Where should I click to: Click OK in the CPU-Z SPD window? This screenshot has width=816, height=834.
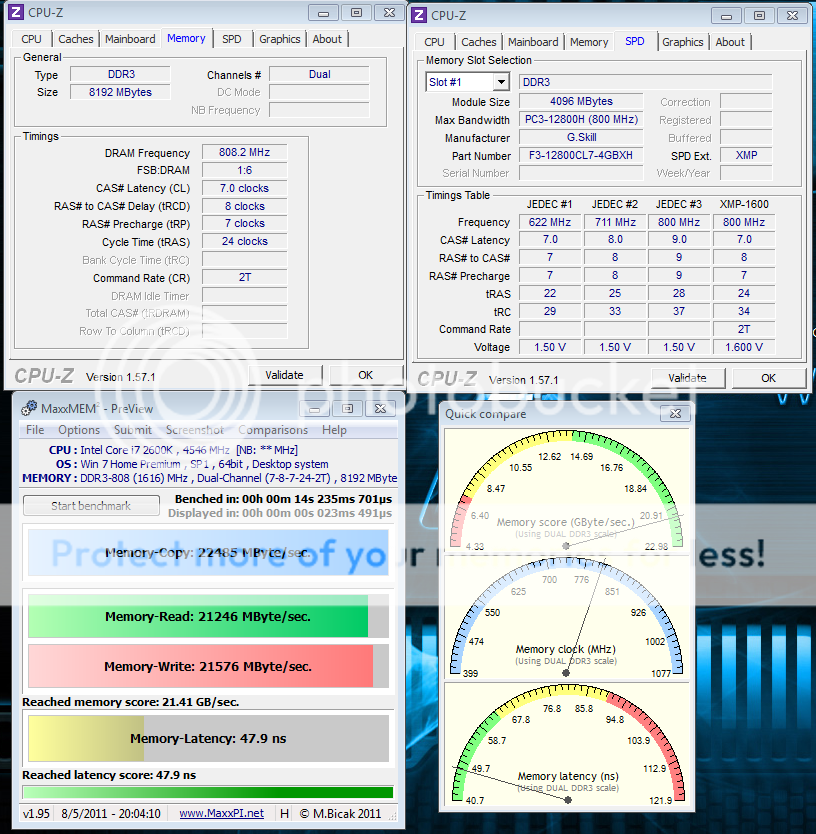pyautogui.click(x=768, y=378)
